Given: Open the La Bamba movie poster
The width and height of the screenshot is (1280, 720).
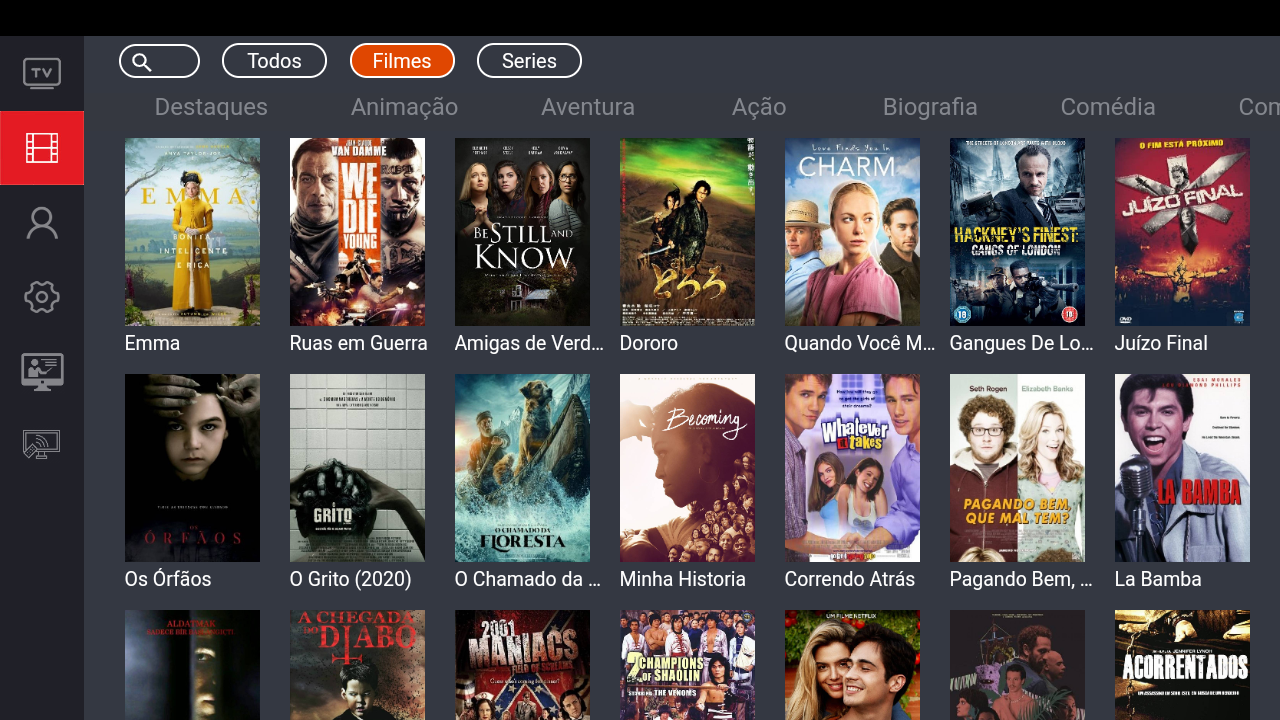Looking at the screenshot, I should pyautogui.click(x=1182, y=468).
